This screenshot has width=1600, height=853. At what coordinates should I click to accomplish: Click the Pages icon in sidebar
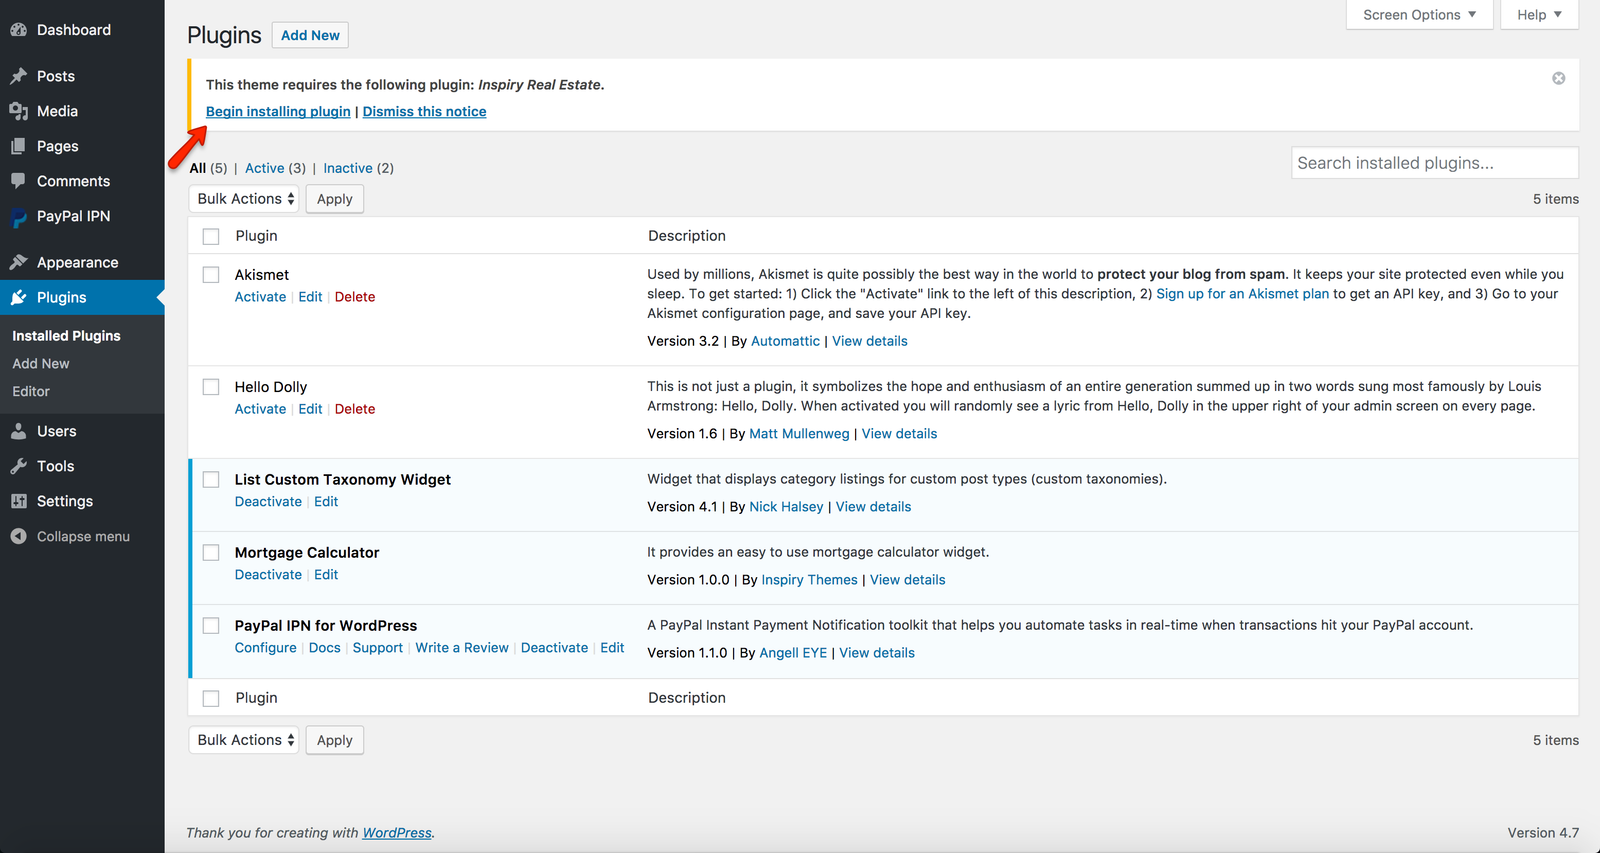[x=18, y=146]
